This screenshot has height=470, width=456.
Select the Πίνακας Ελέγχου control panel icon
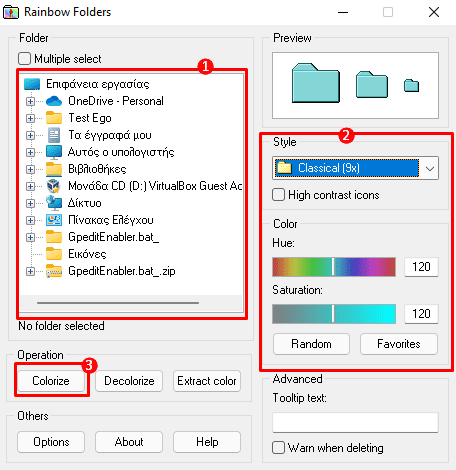click(54, 220)
